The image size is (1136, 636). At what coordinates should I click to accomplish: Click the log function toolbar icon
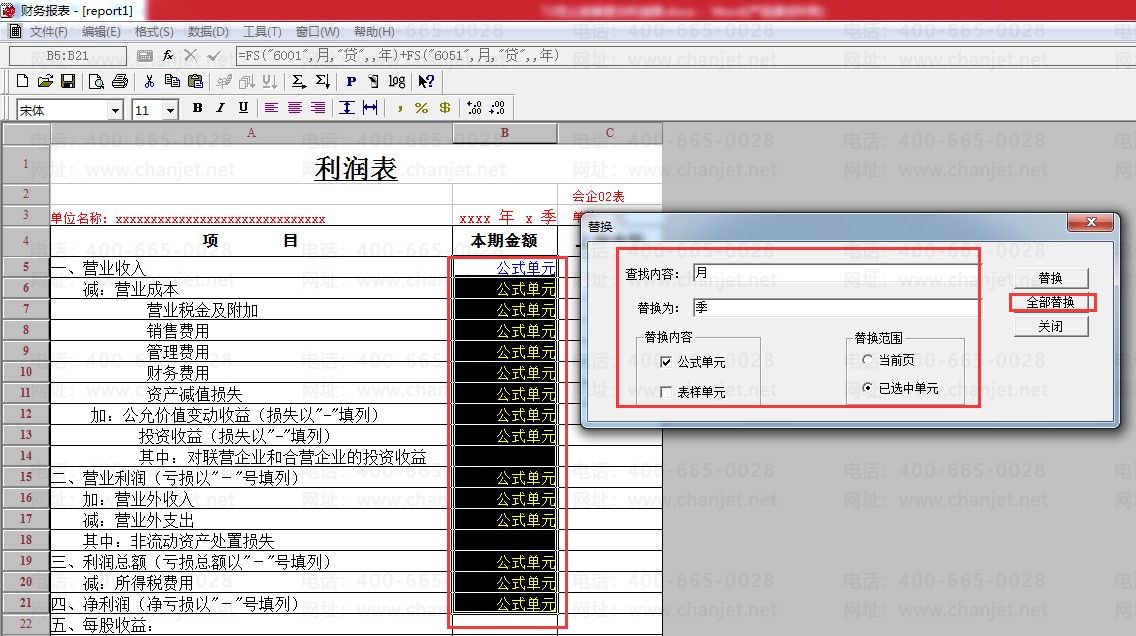pos(397,82)
